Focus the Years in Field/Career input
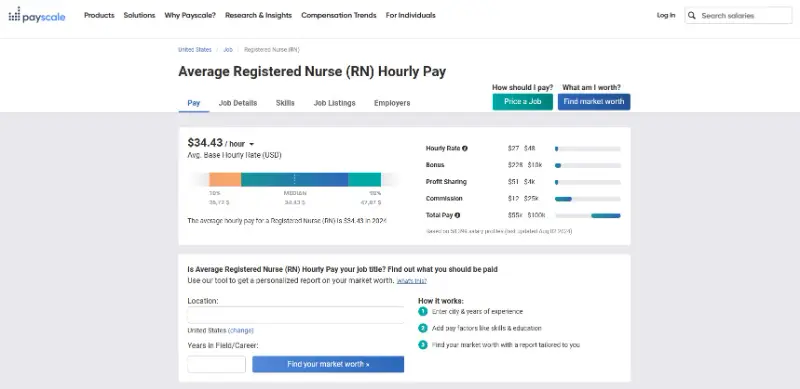800x389 pixels. click(216, 364)
